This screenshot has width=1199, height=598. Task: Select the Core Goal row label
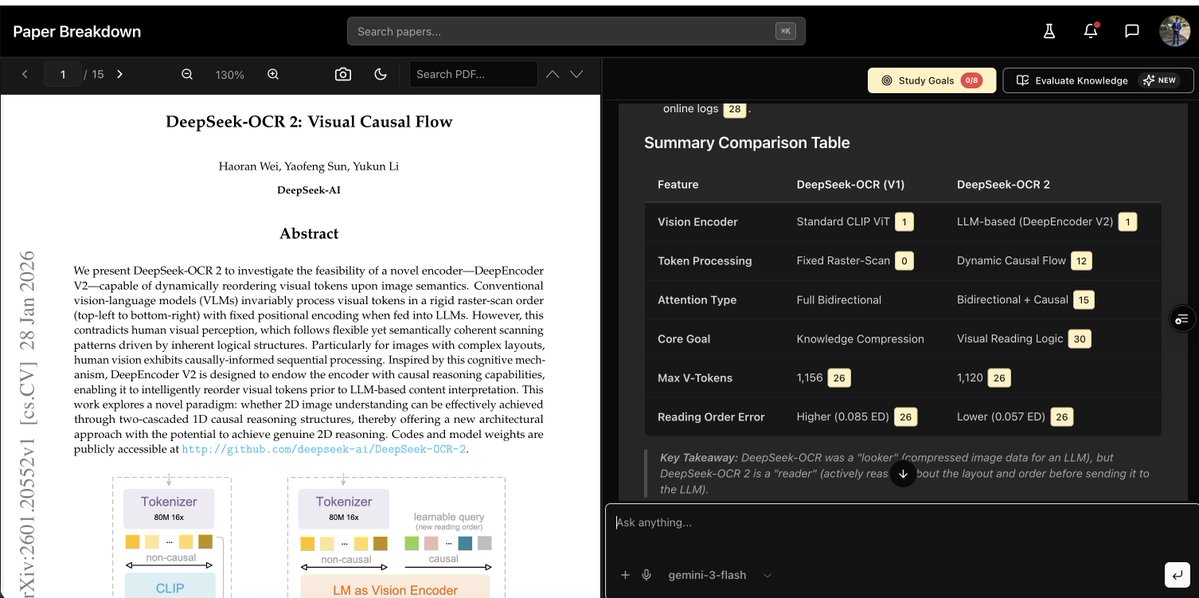(684, 339)
